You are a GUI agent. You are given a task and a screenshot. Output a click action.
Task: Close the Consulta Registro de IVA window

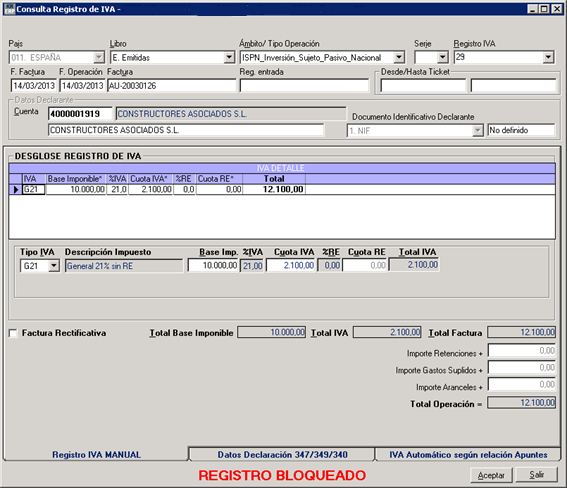[557, 9]
